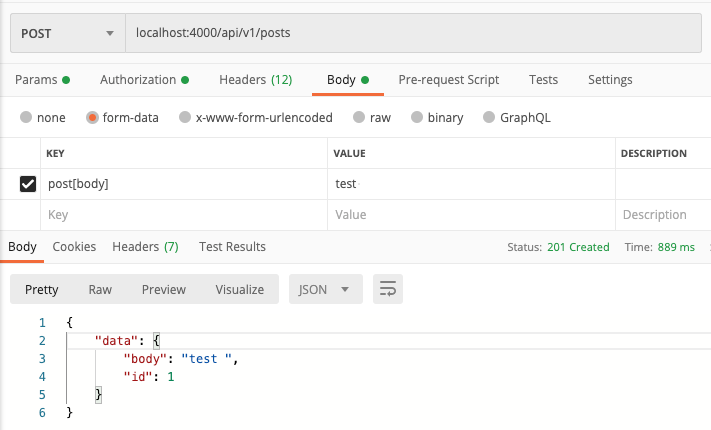The image size is (711, 430).
Task: Switch to Visualize response view
Action: (239, 289)
